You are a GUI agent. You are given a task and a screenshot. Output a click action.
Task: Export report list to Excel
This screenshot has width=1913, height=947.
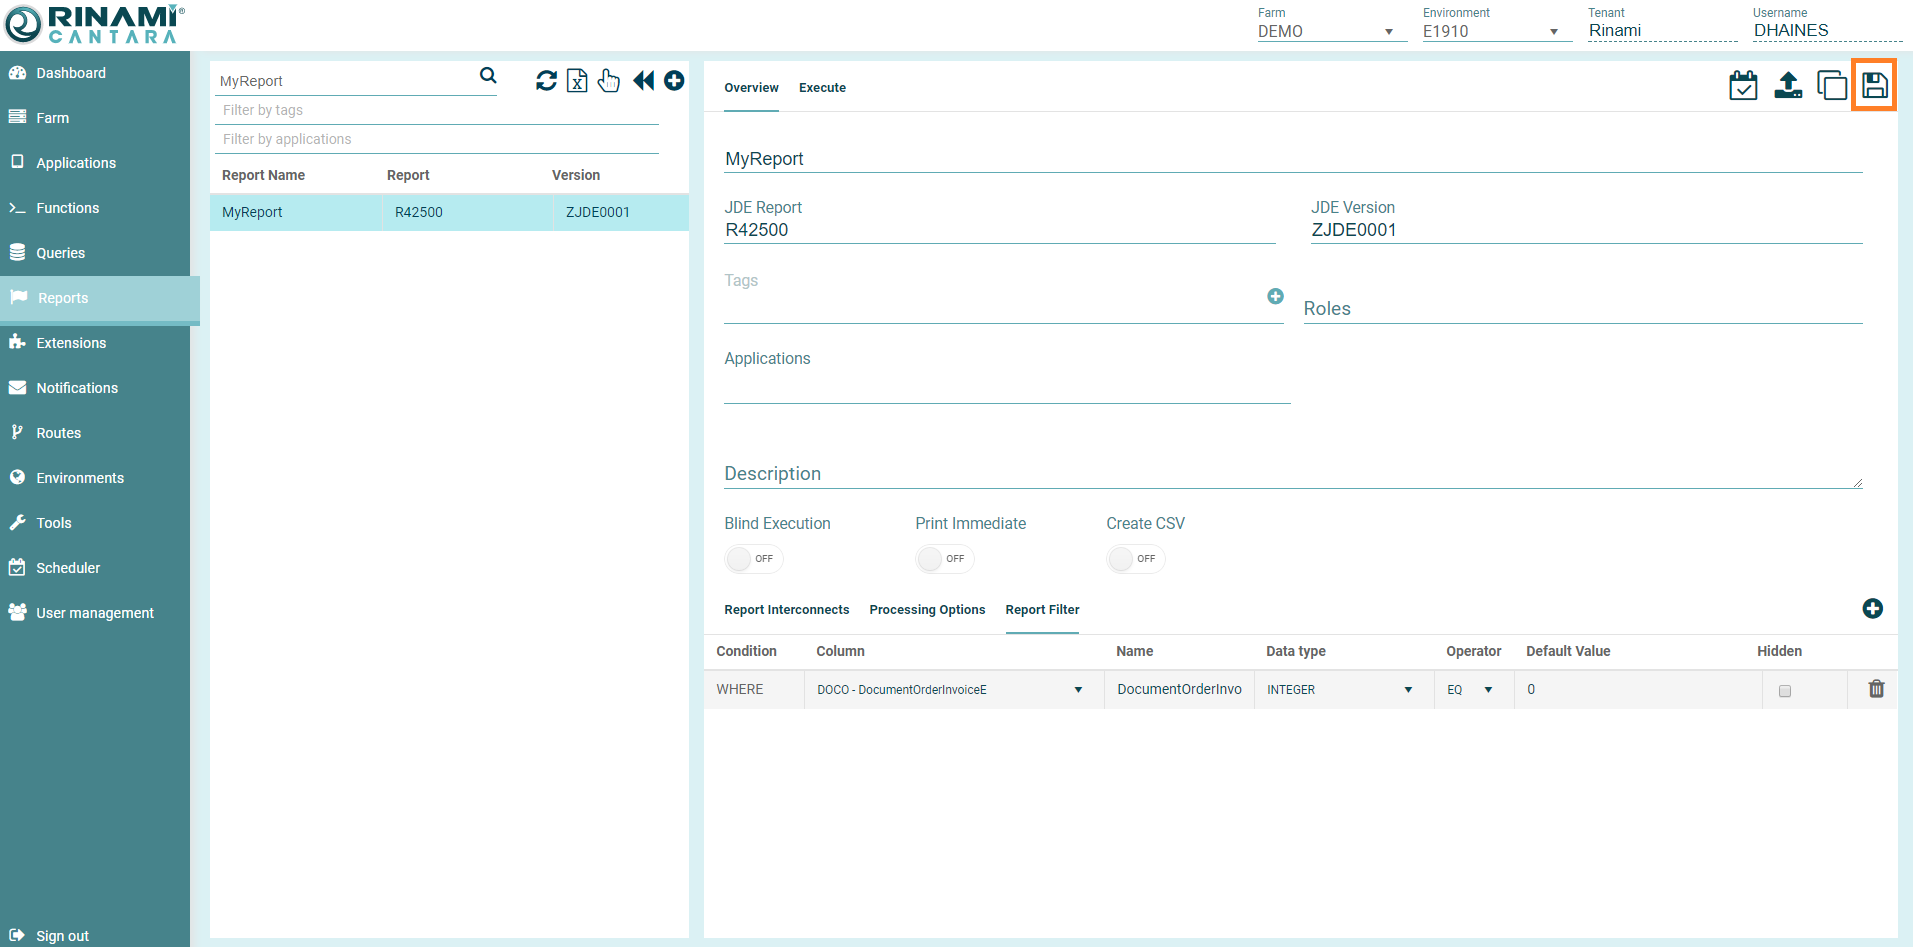[577, 81]
